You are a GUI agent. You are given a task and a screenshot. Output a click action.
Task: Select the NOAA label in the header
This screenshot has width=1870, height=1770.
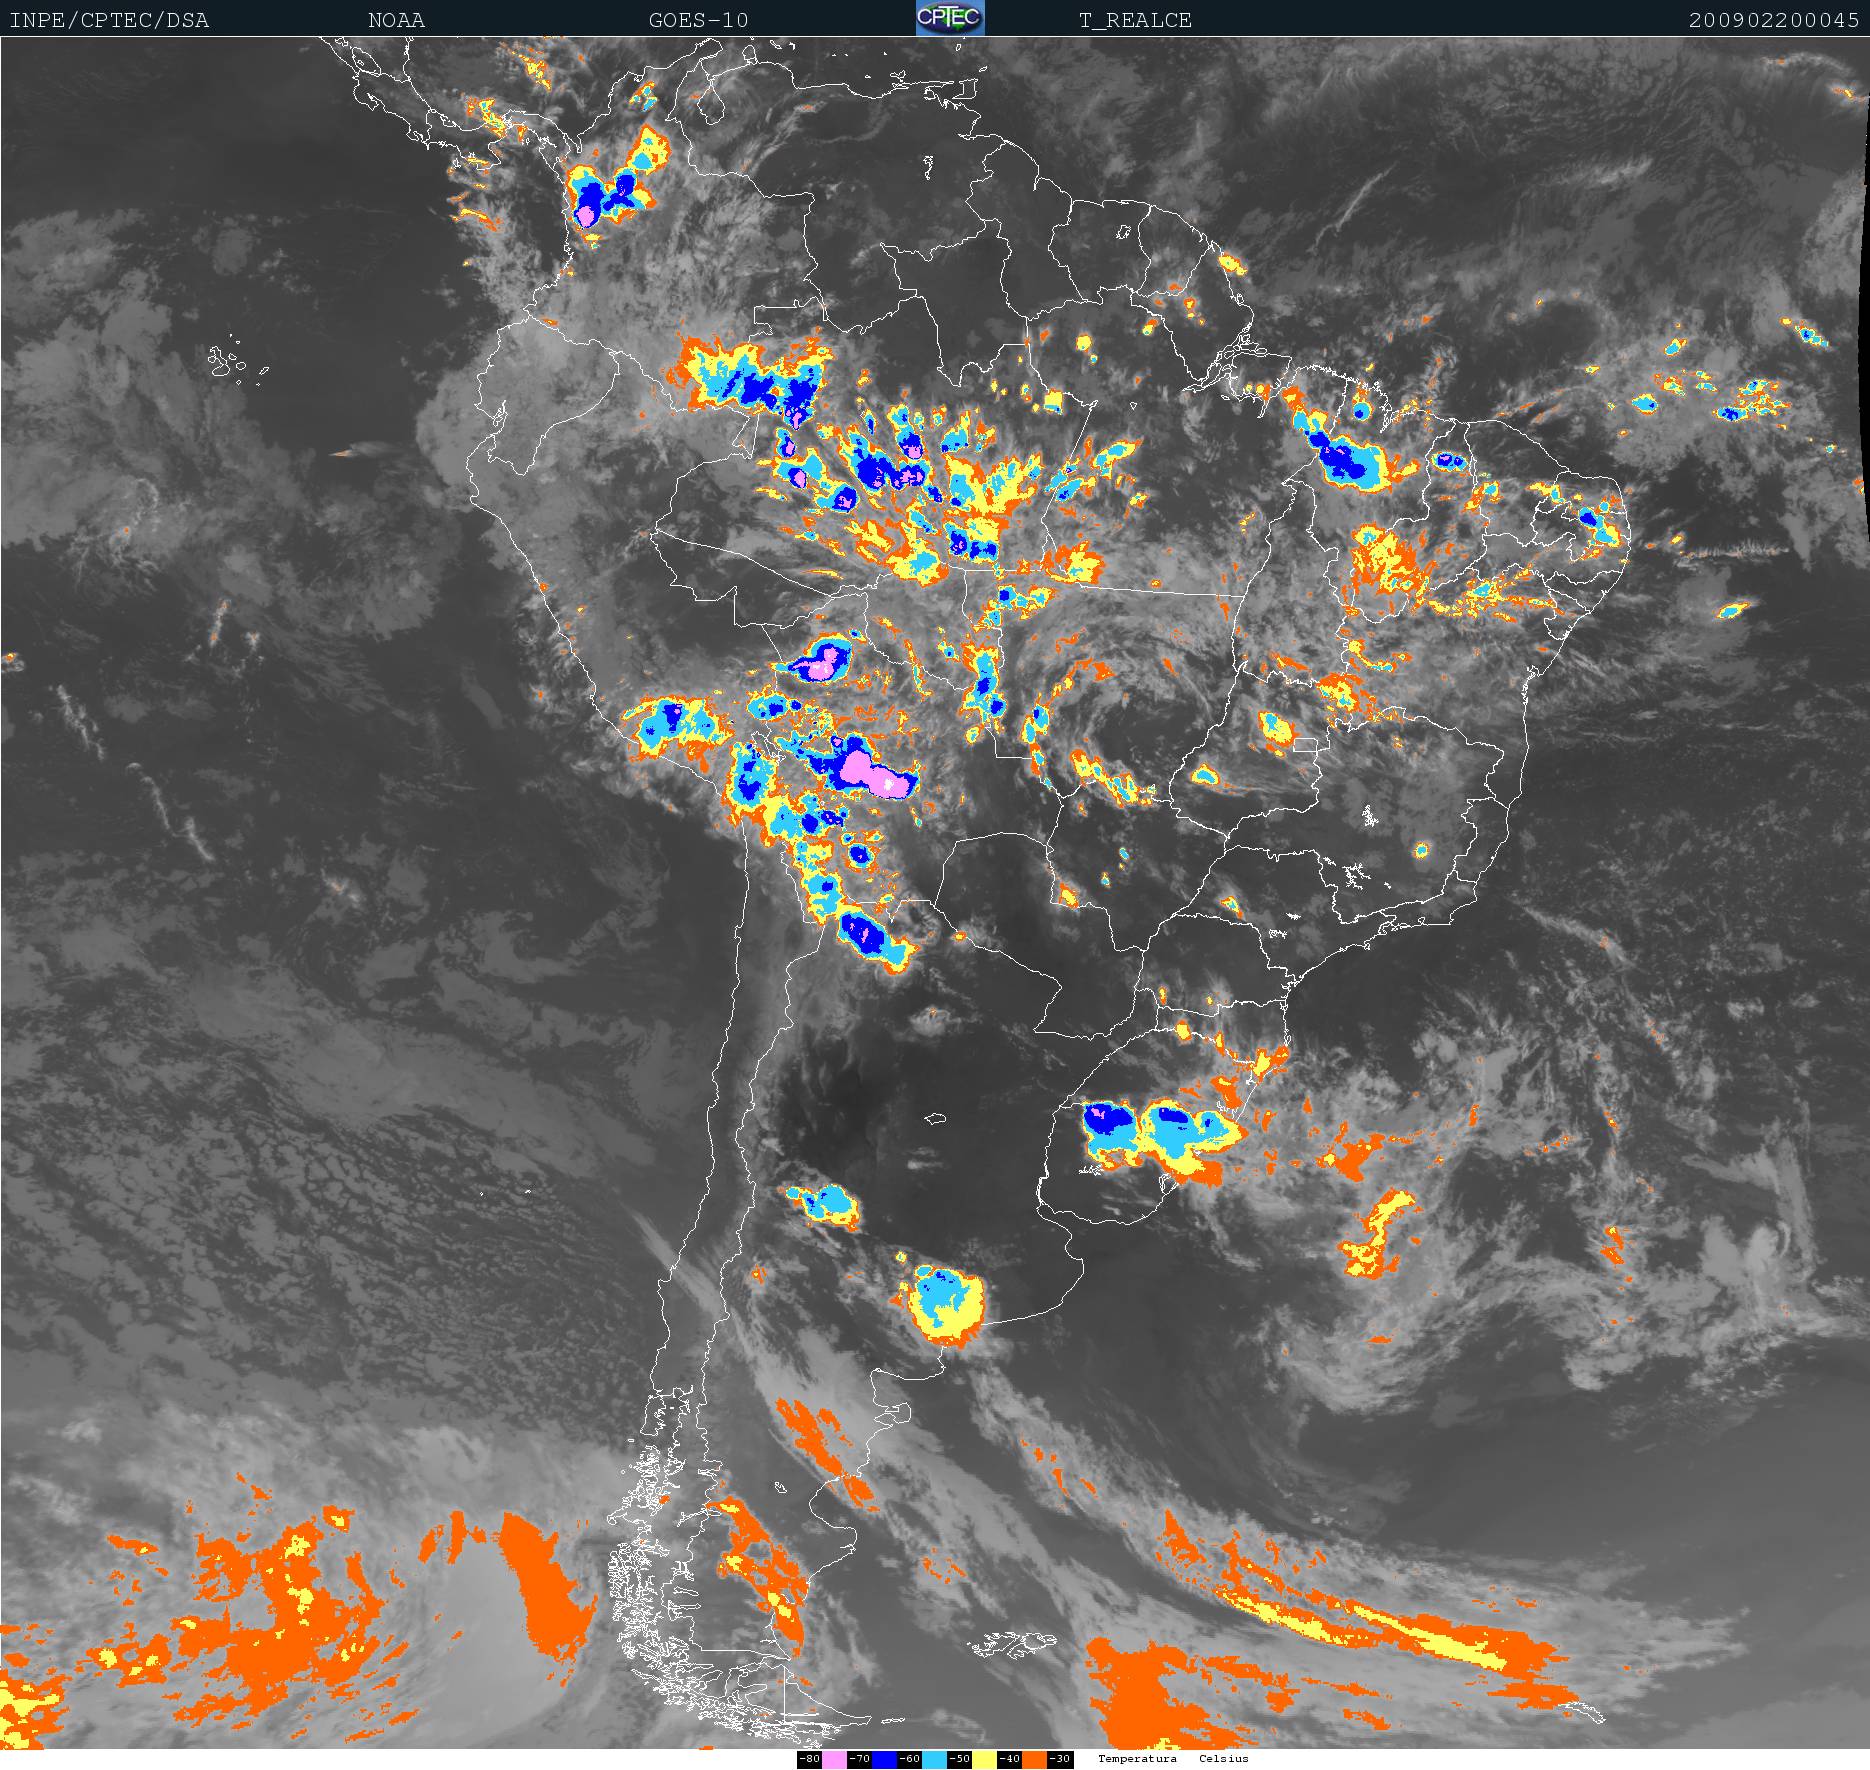tap(396, 20)
